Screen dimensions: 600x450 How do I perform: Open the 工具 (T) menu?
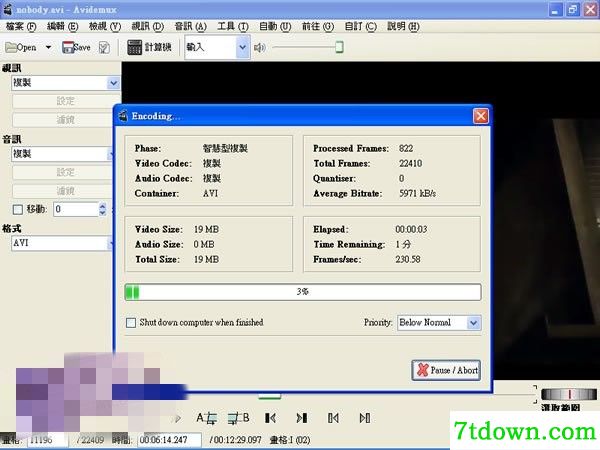[233, 26]
